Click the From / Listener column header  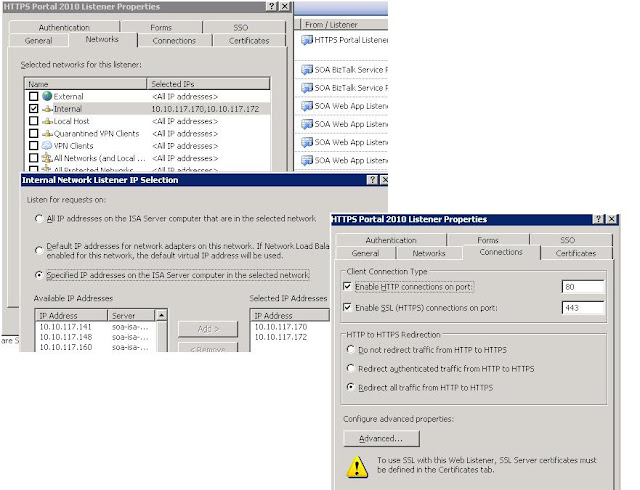[344, 24]
